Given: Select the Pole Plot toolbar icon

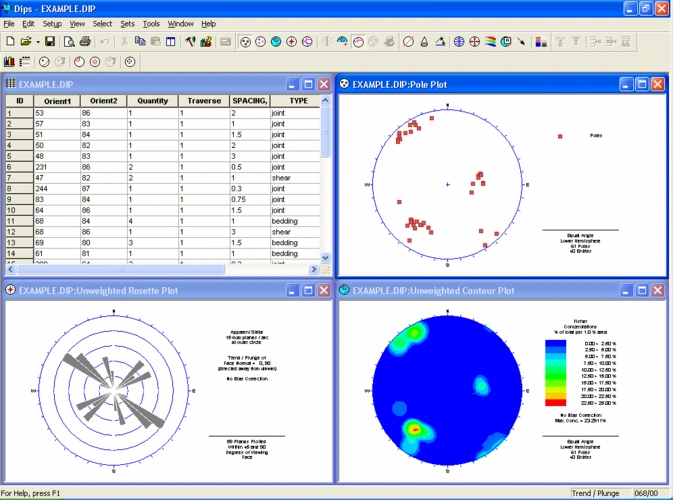Looking at the screenshot, I should [x=245, y=42].
